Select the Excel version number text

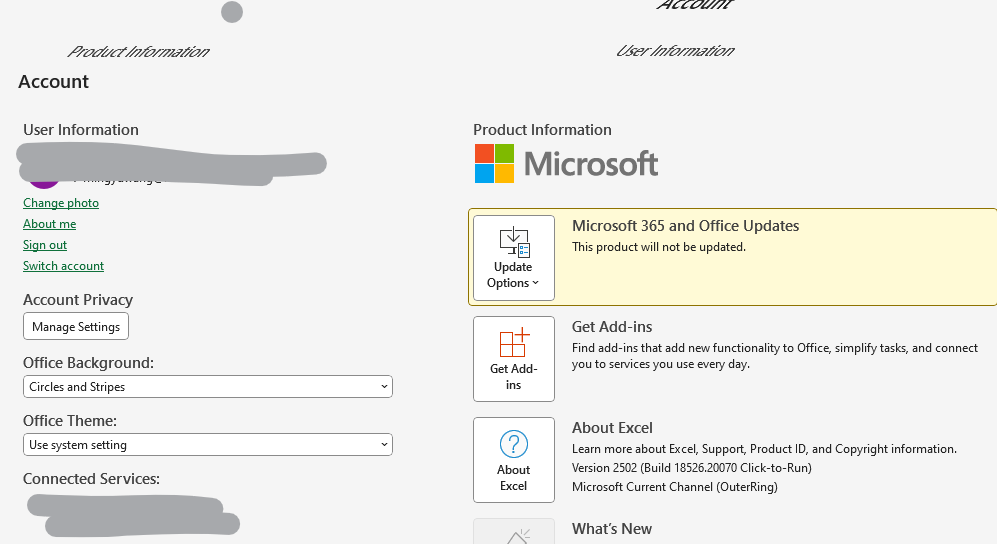(x=692, y=468)
